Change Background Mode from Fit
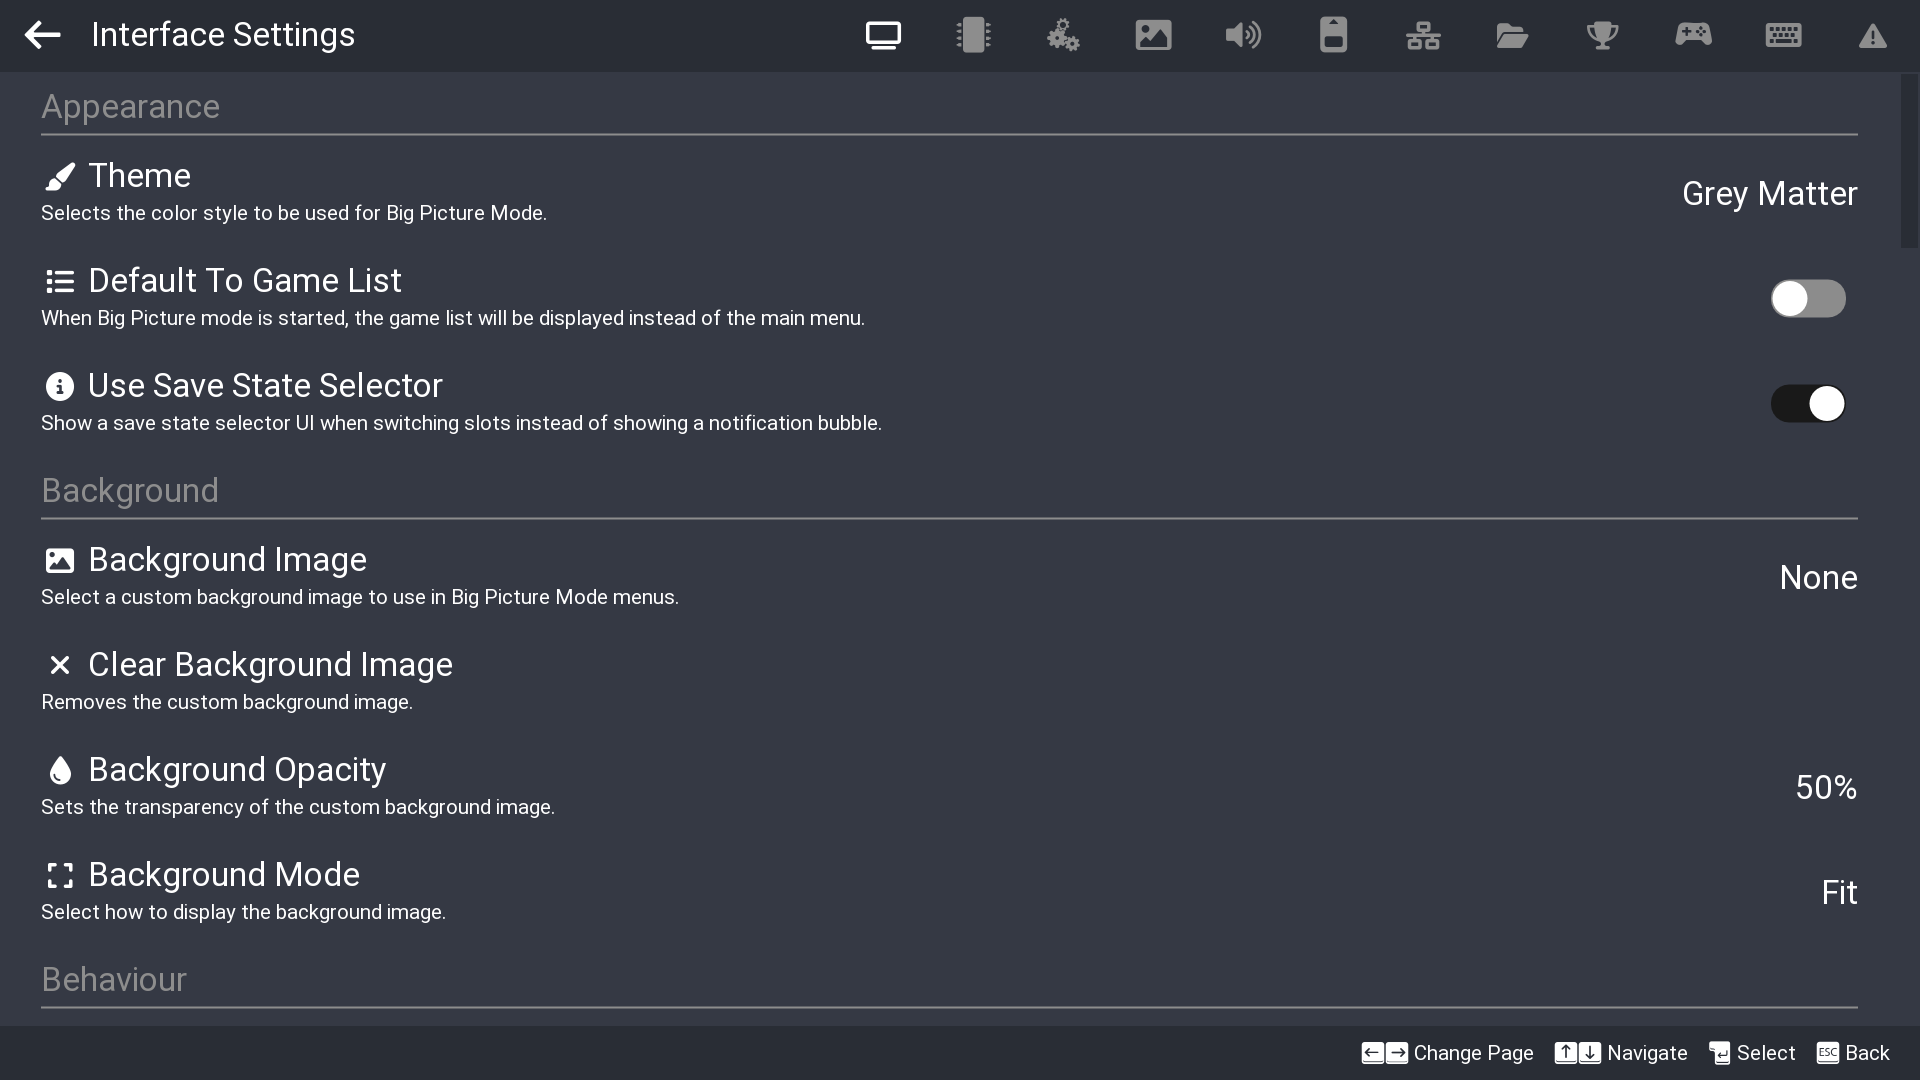The width and height of the screenshot is (1920, 1080). tap(1838, 892)
